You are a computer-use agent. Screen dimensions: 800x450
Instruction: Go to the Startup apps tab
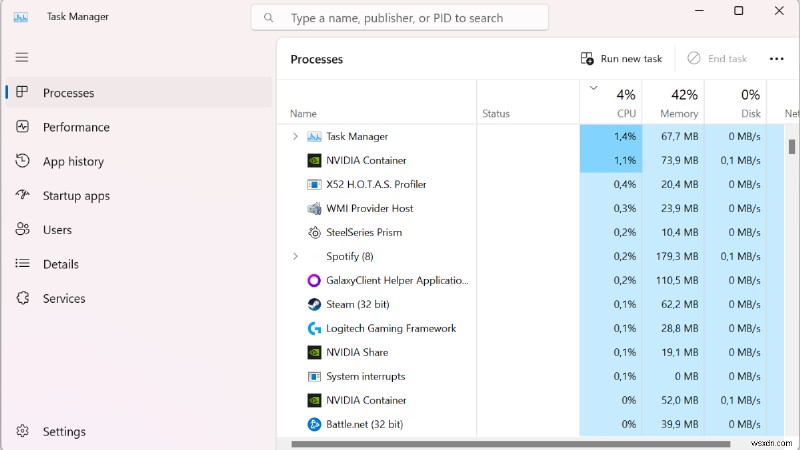pos(139,195)
